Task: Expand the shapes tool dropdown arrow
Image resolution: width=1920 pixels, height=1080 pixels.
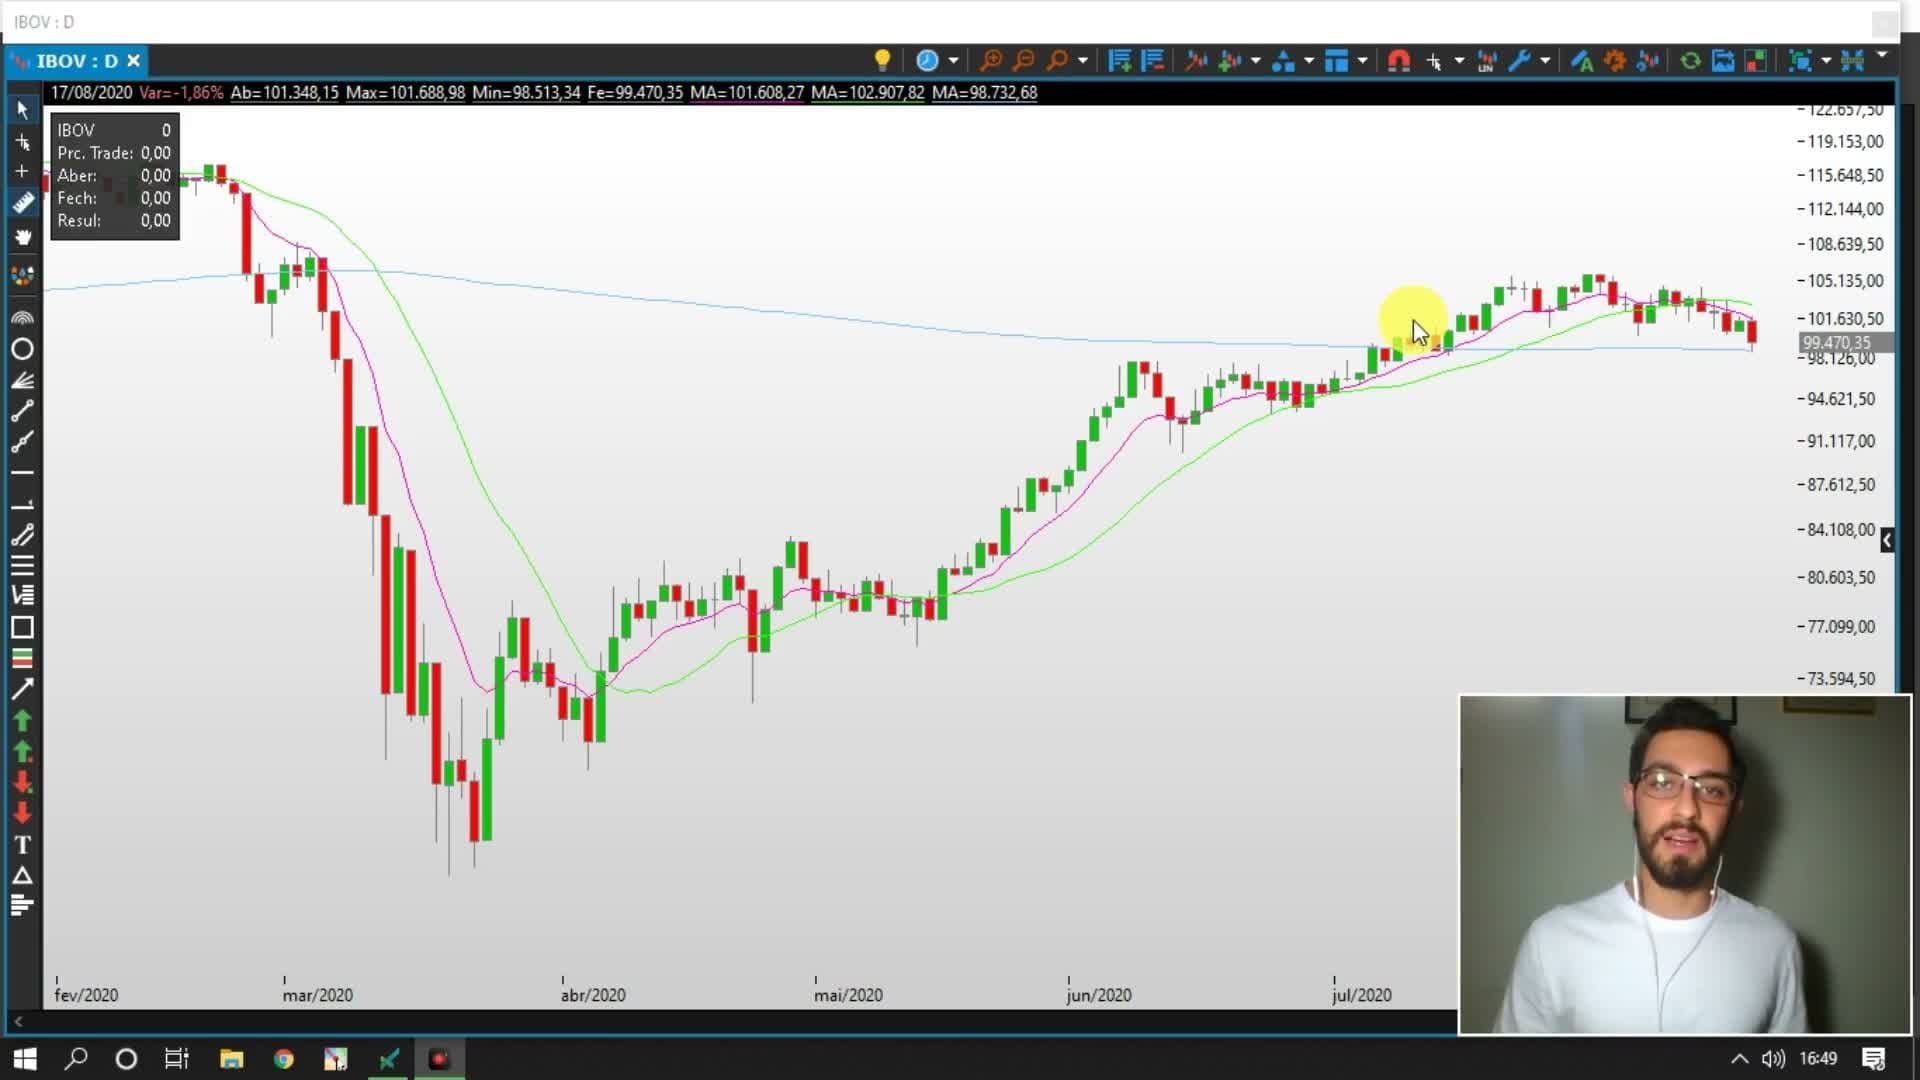Action: pos(1308,61)
